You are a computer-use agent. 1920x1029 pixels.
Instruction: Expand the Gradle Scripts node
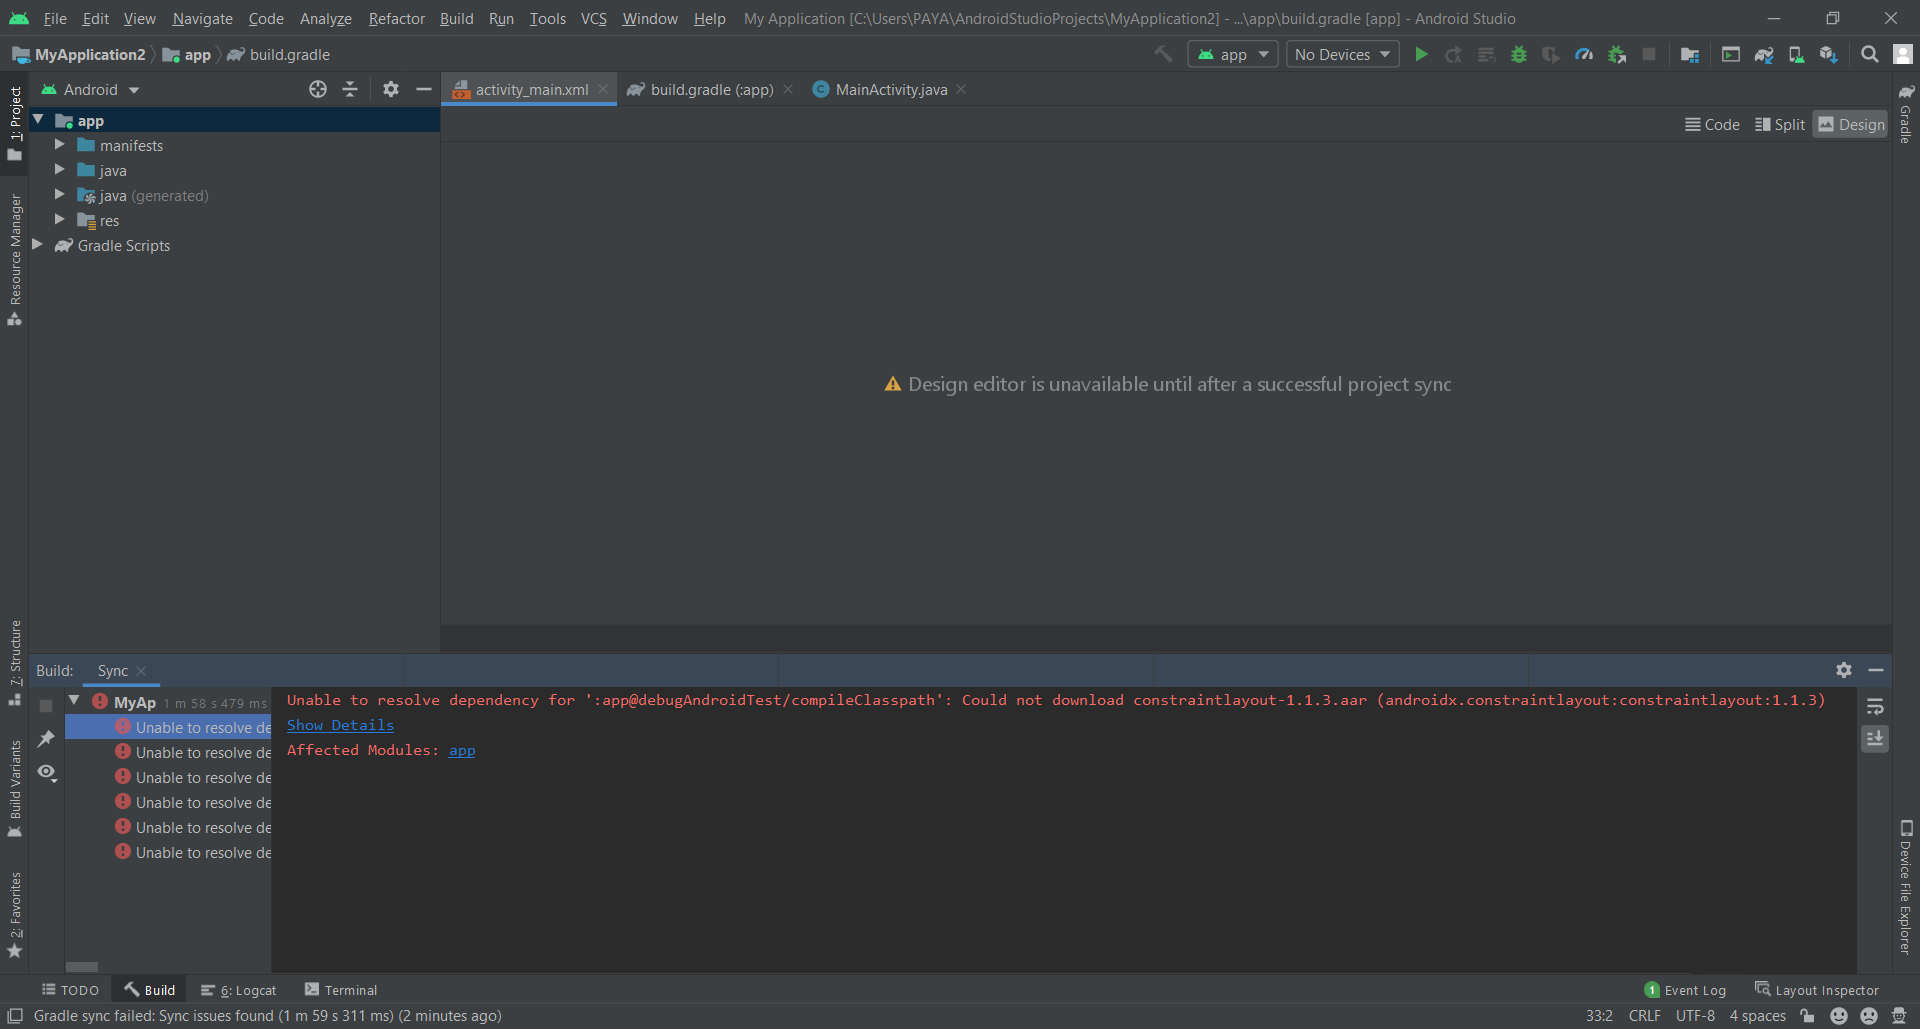click(x=38, y=245)
